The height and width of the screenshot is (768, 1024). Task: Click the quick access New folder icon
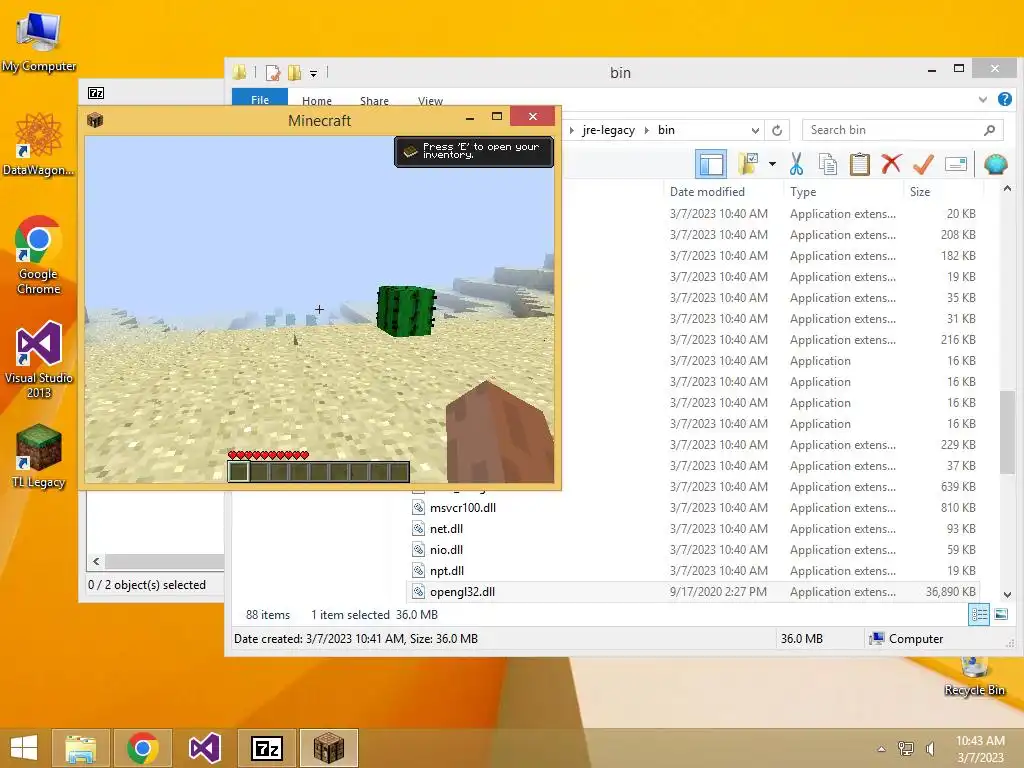tap(295, 72)
